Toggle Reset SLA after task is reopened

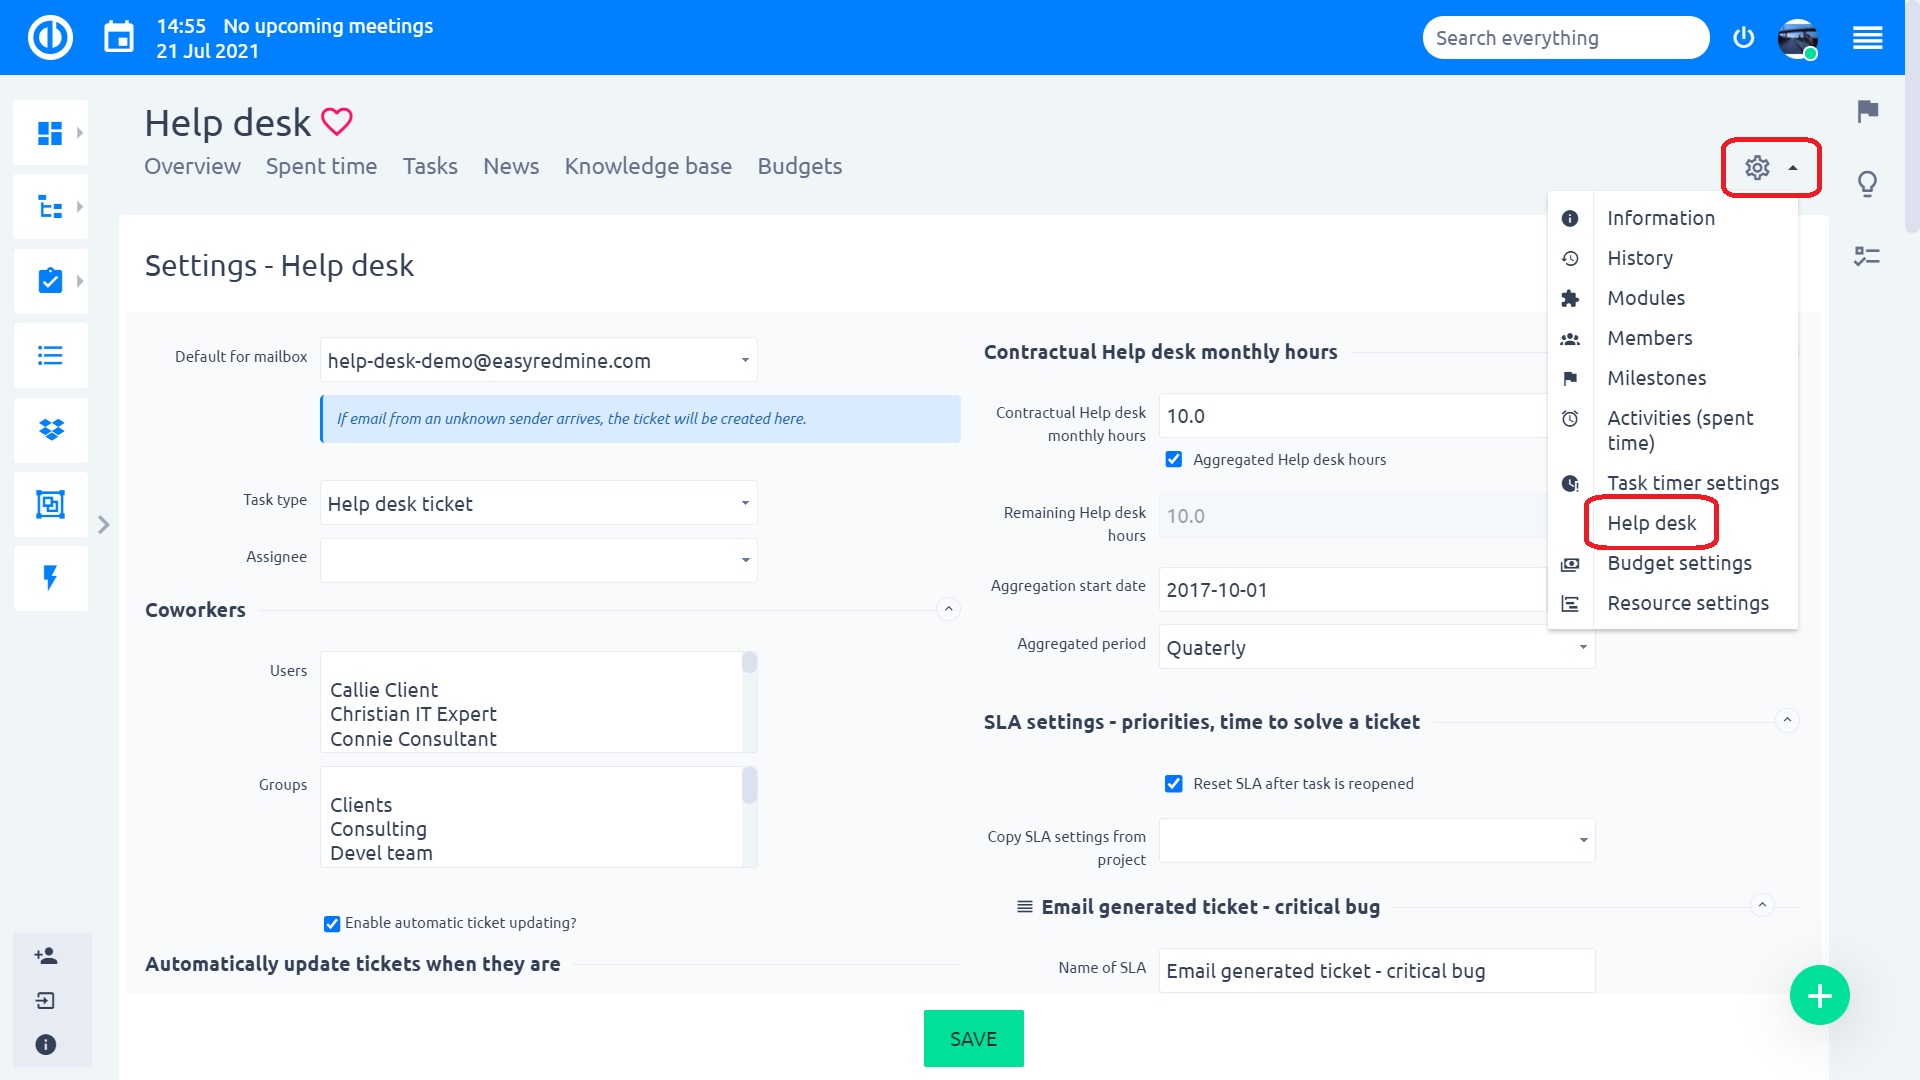pyautogui.click(x=1174, y=783)
